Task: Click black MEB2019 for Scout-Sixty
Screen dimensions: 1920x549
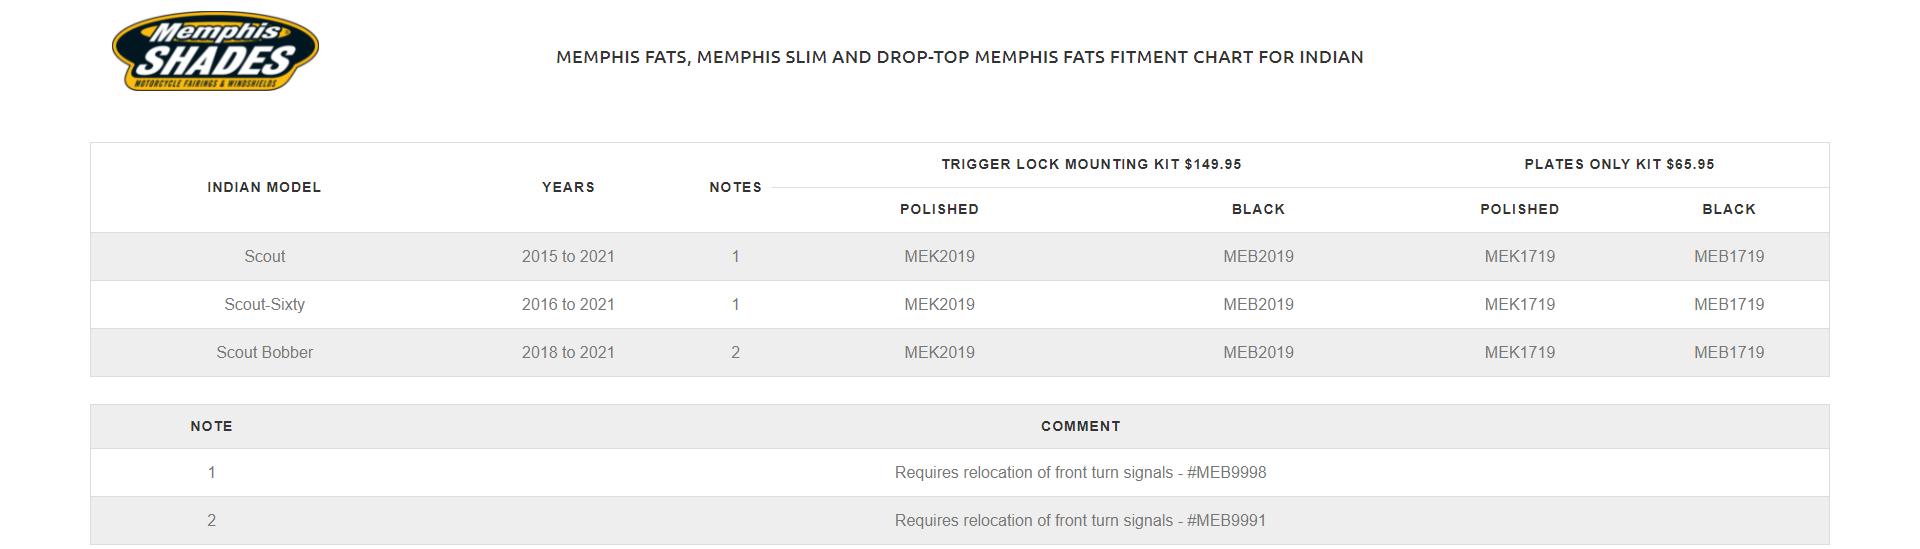Action: 1258,305
